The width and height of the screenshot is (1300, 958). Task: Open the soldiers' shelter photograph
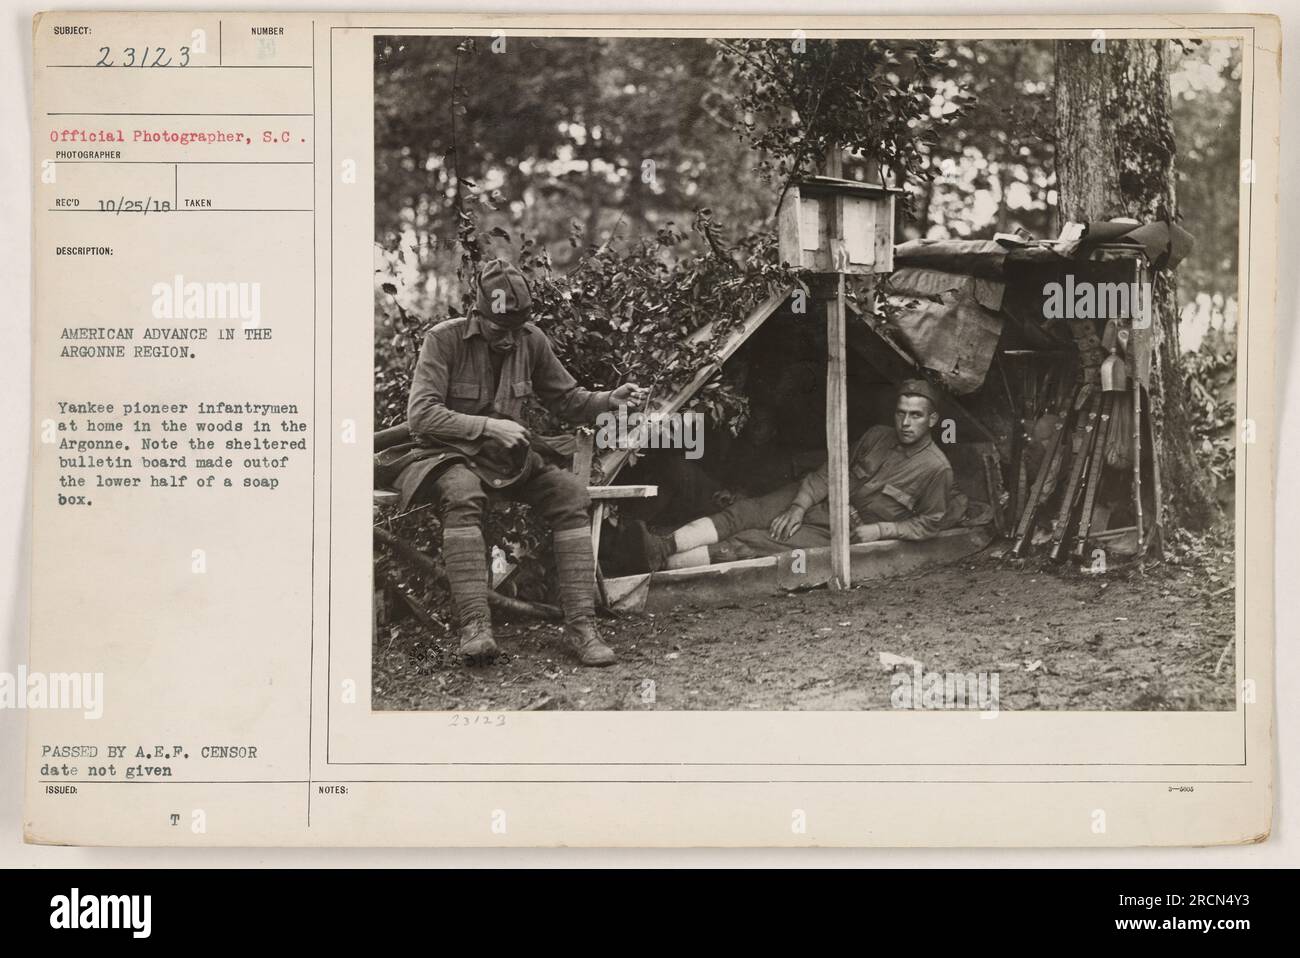[x=804, y=374]
